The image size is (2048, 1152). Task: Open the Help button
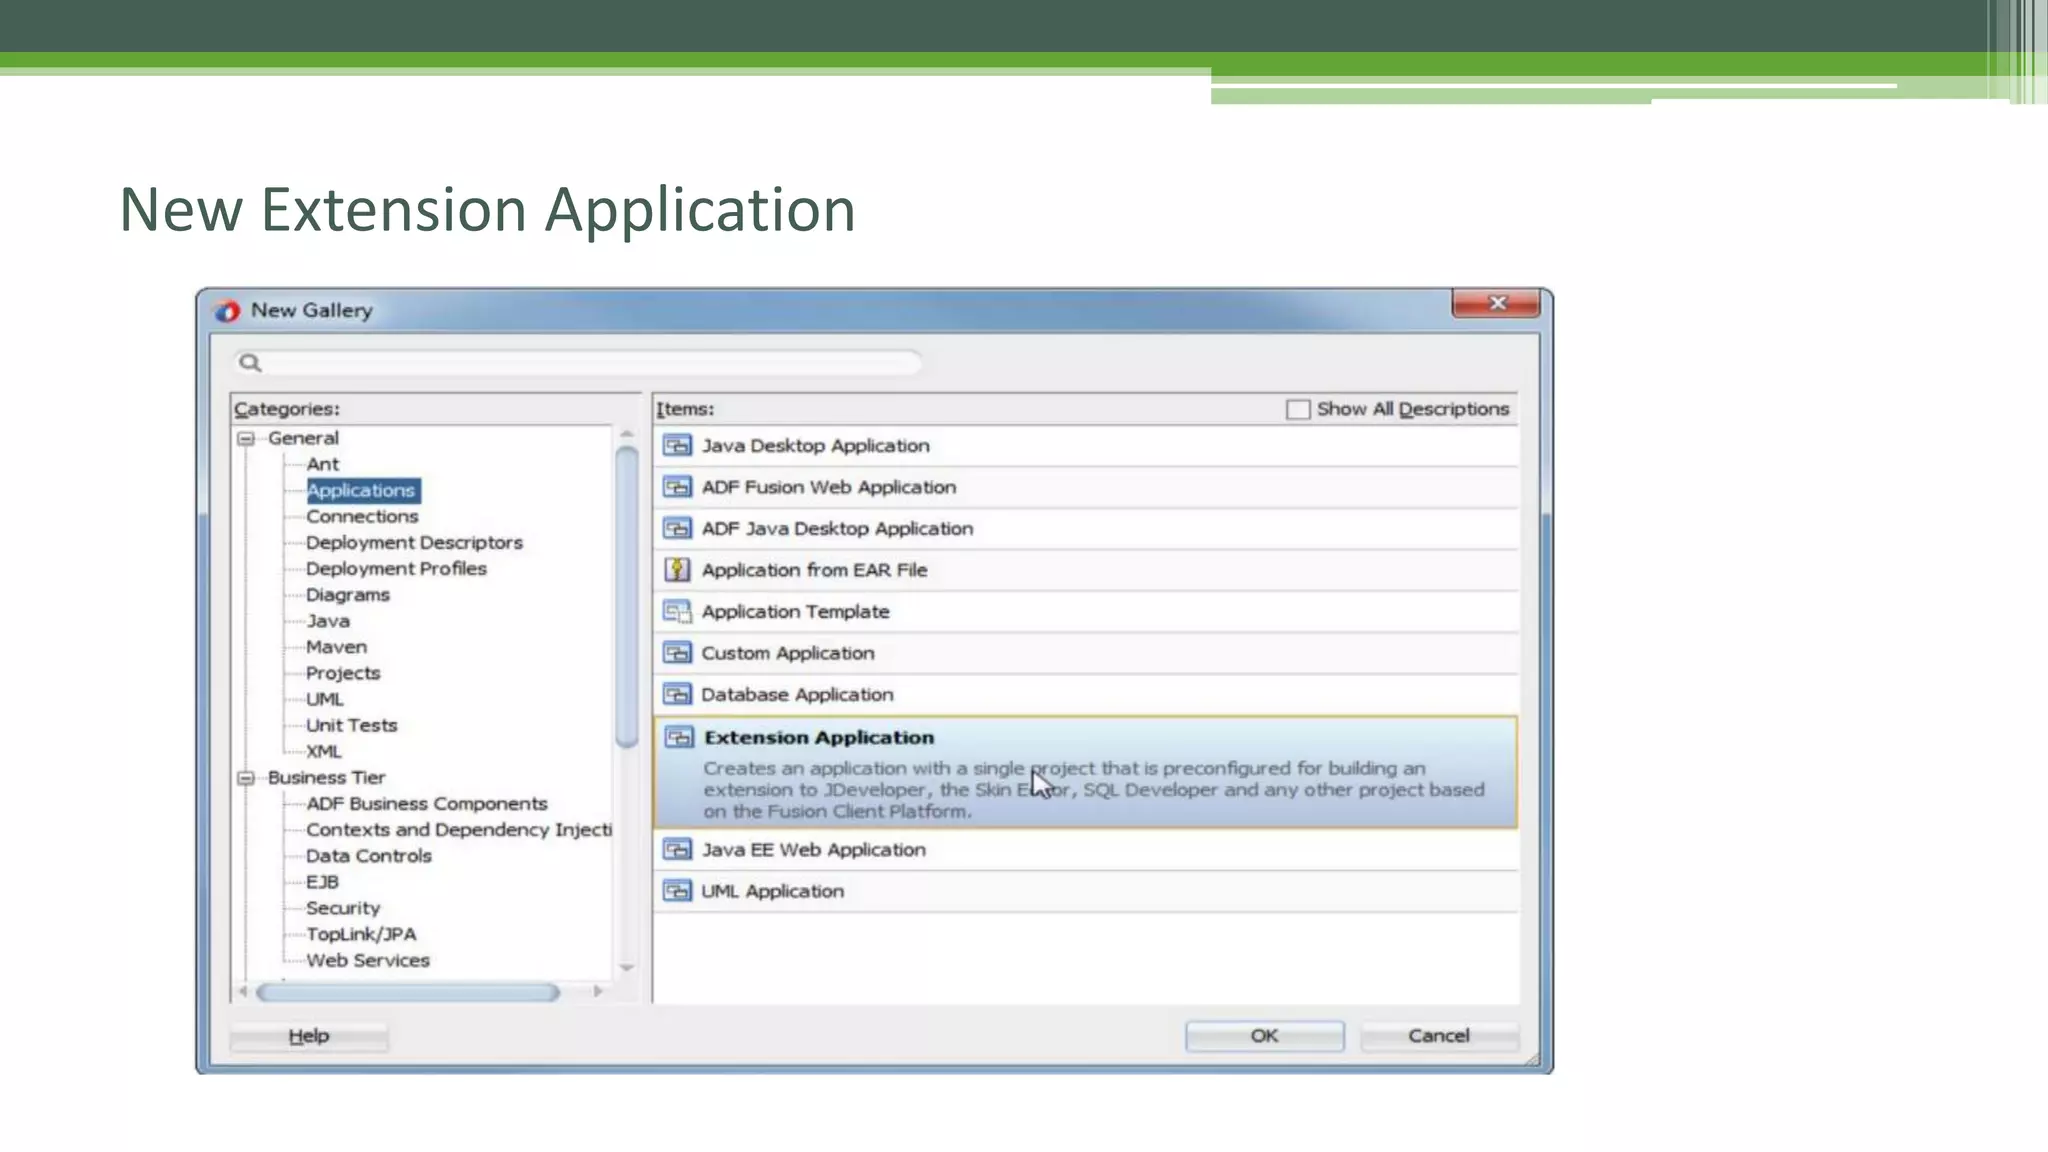[308, 1036]
